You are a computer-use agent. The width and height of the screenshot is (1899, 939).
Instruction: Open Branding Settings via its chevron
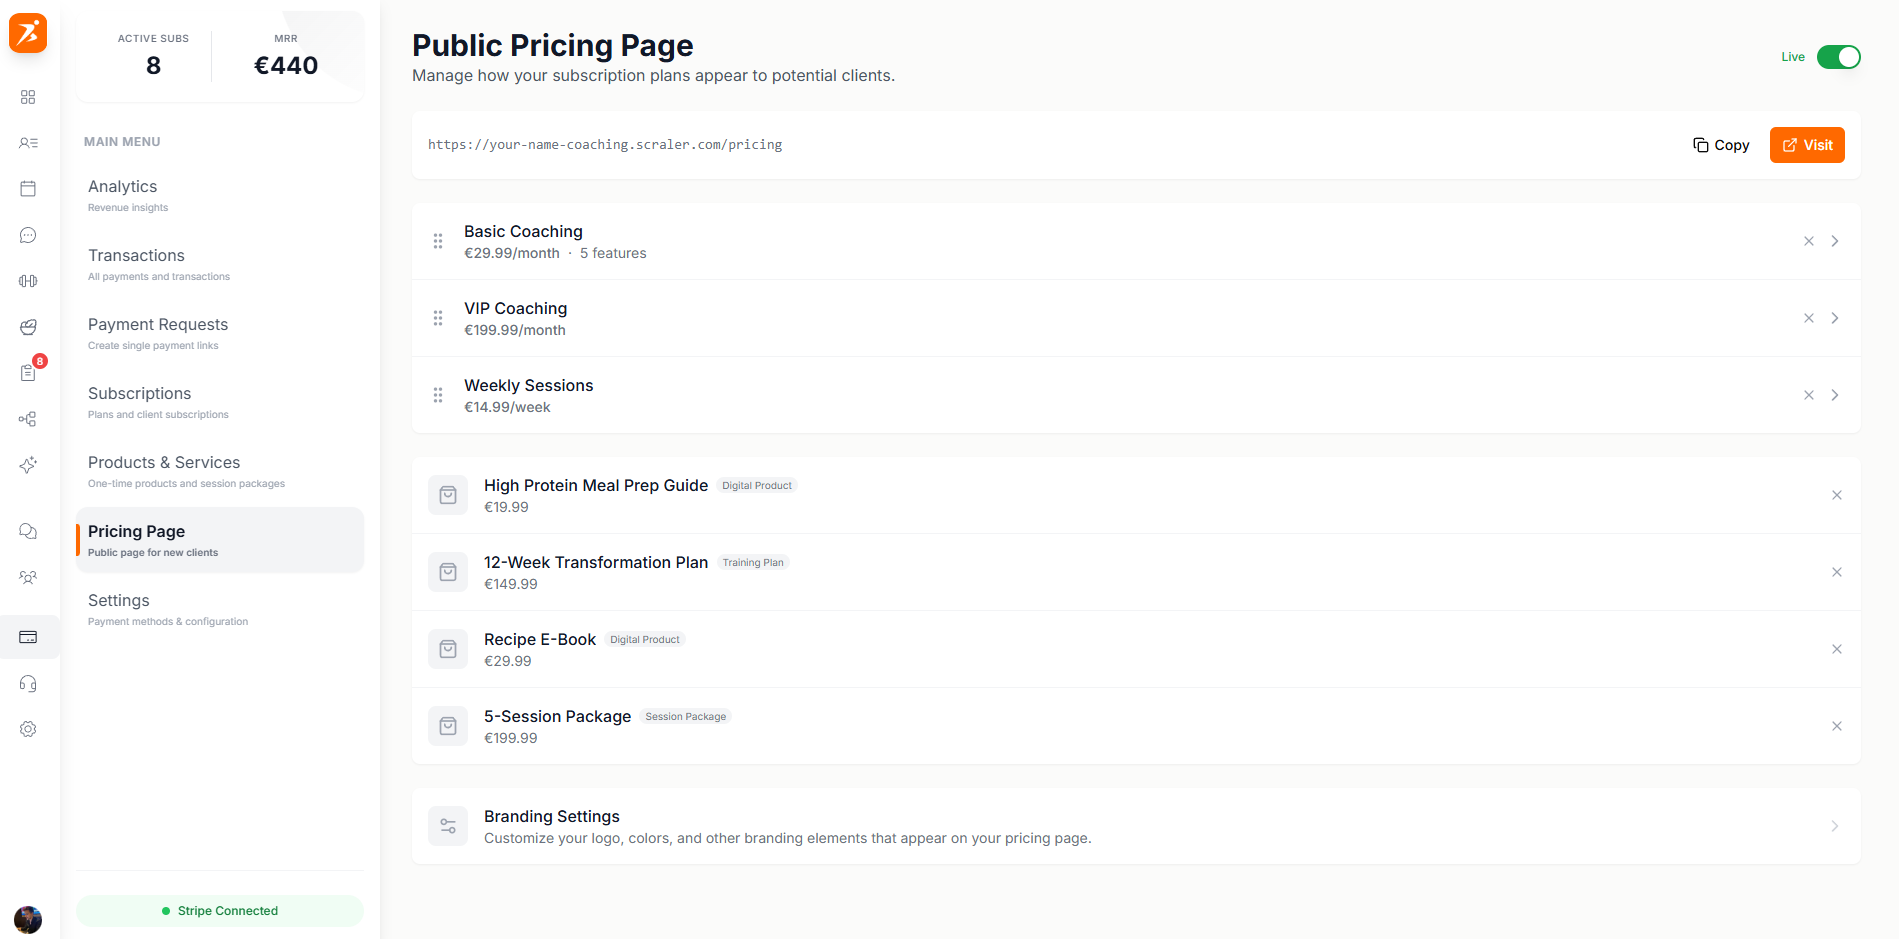click(1835, 826)
